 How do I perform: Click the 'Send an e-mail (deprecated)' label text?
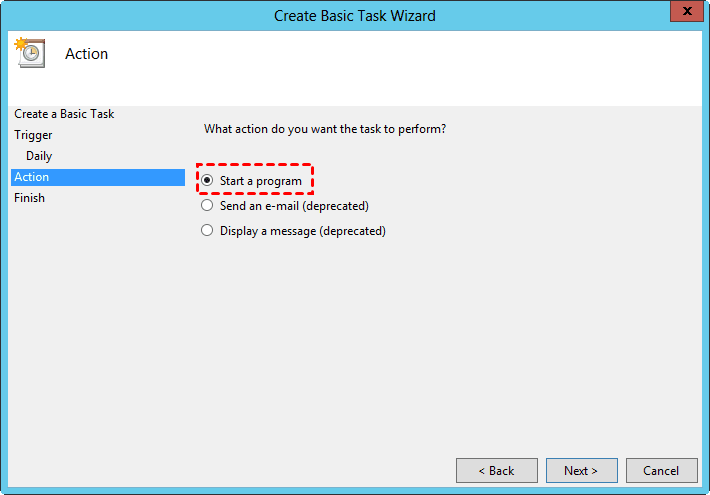click(294, 206)
